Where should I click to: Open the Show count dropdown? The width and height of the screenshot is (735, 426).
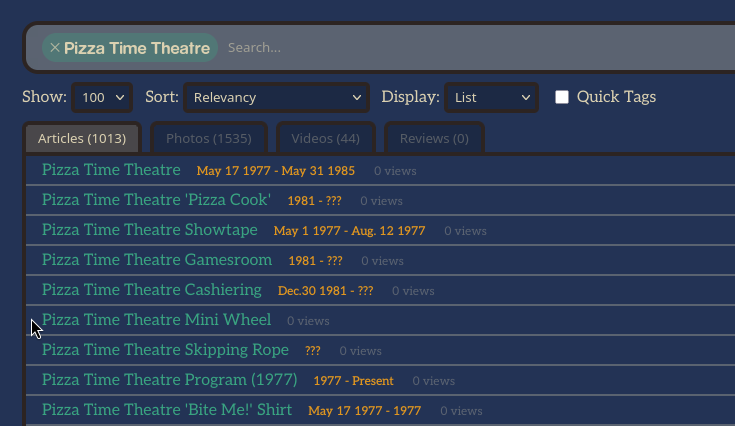coord(102,97)
